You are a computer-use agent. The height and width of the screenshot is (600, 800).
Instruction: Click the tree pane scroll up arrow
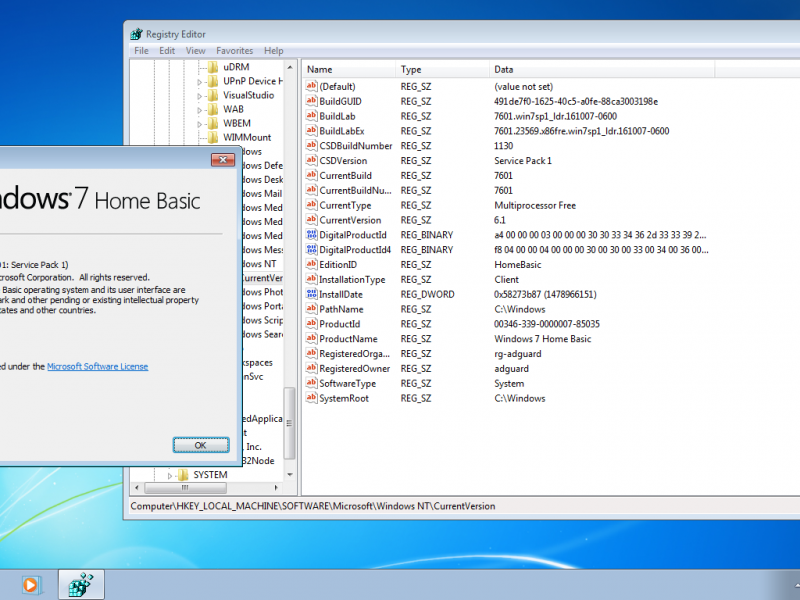click(x=290, y=67)
